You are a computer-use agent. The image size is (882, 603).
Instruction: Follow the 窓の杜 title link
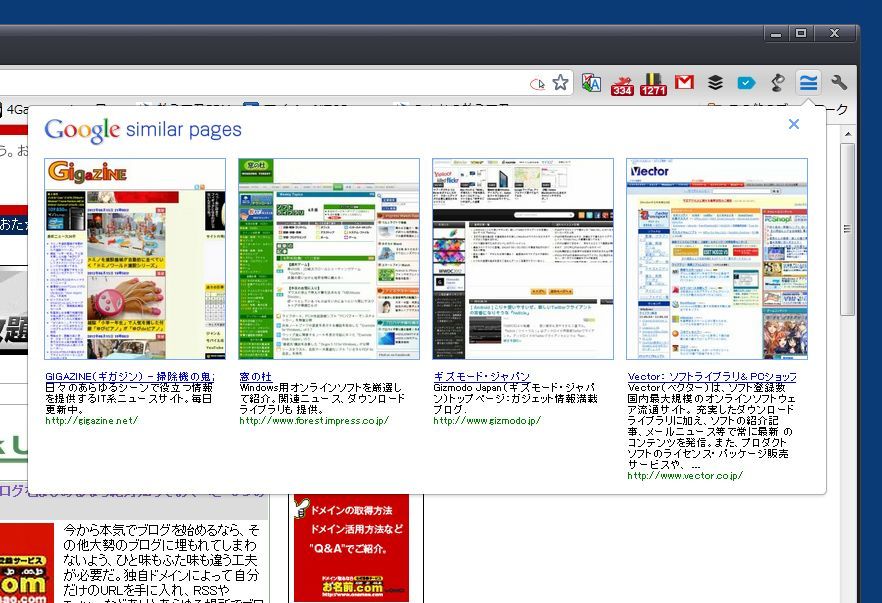point(255,376)
